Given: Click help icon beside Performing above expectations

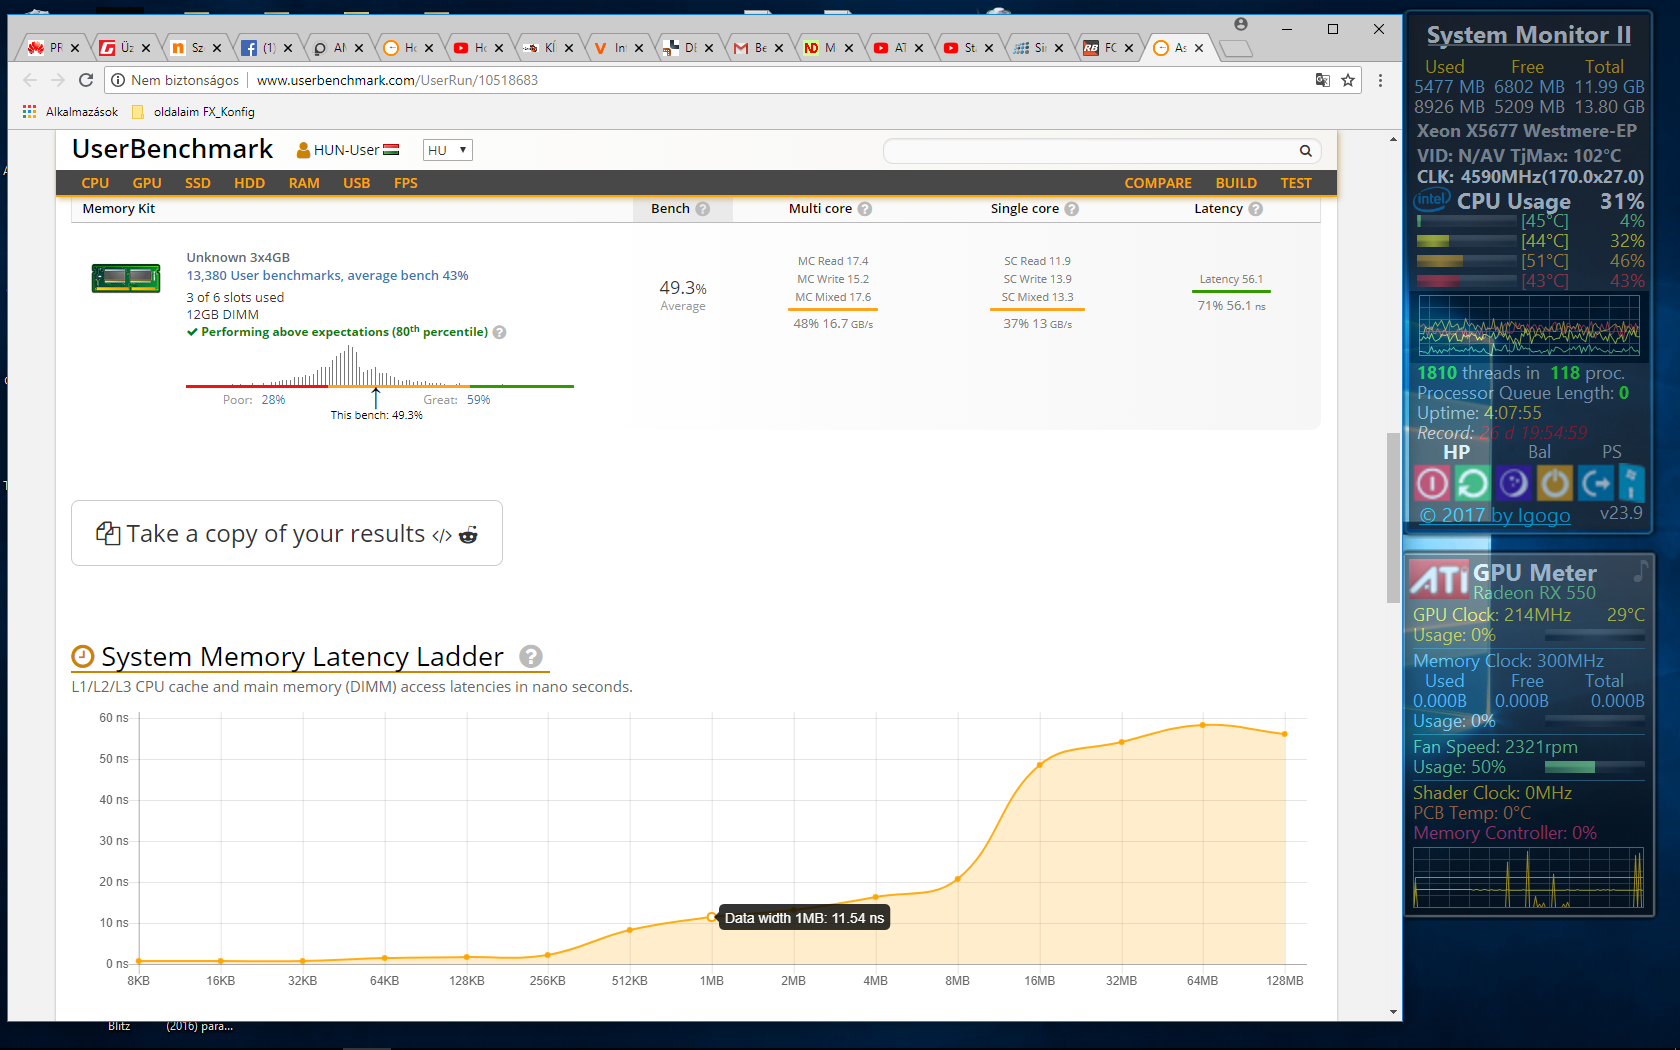Looking at the screenshot, I should point(500,333).
